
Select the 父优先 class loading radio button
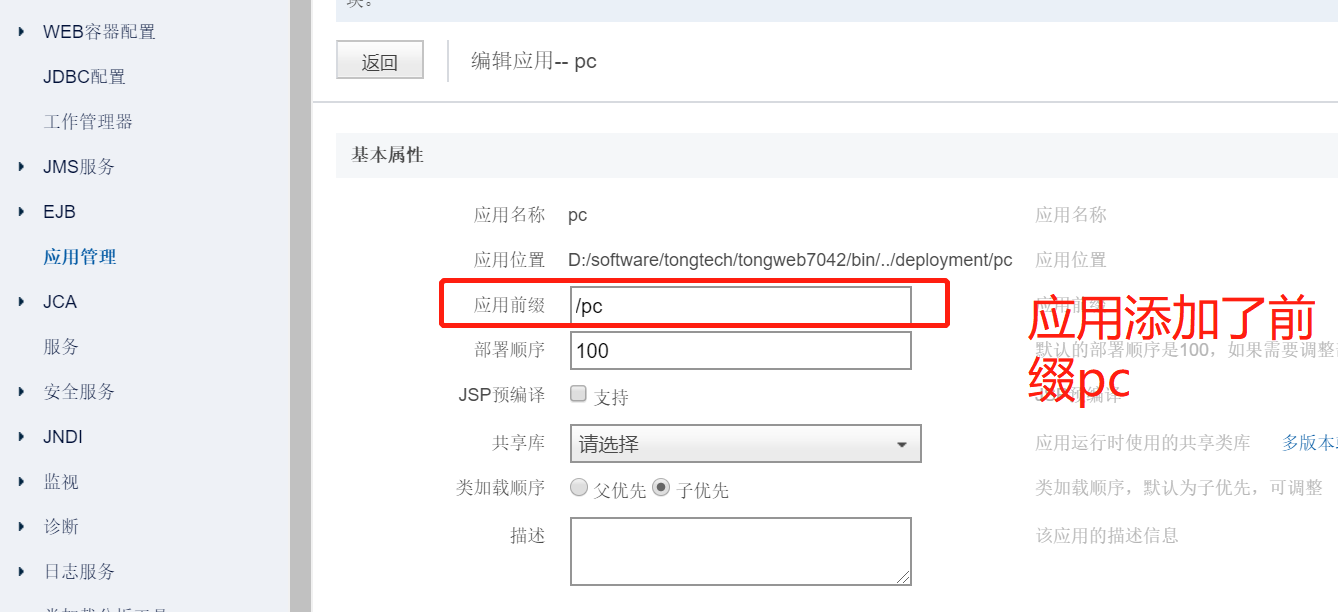click(x=578, y=487)
